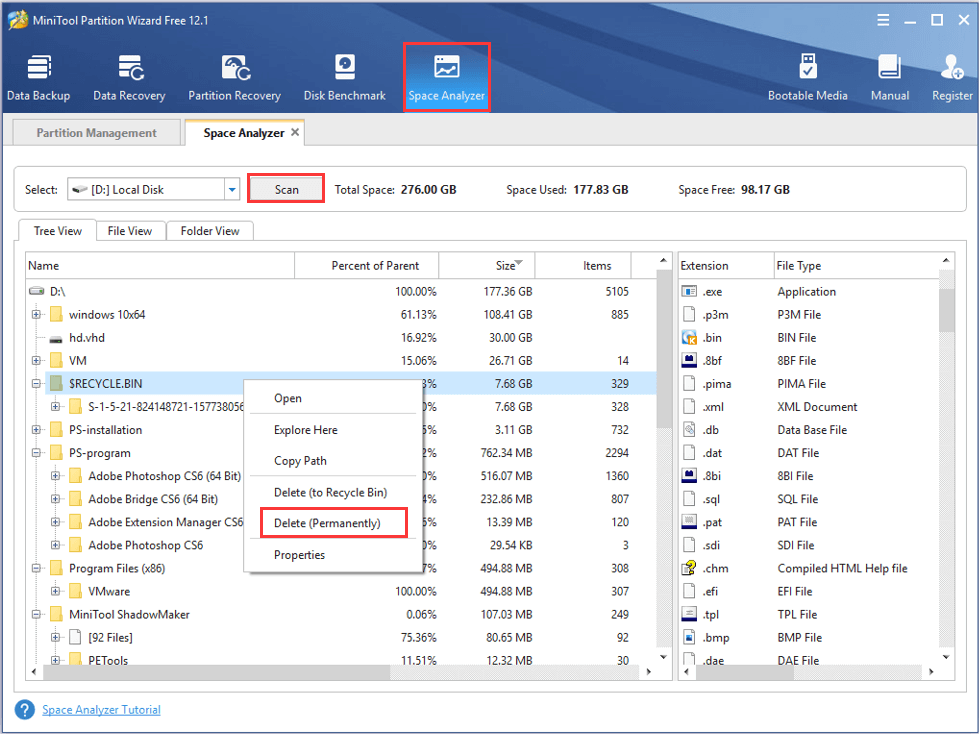Select Compiled HTML Help file row

pos(809,569)
